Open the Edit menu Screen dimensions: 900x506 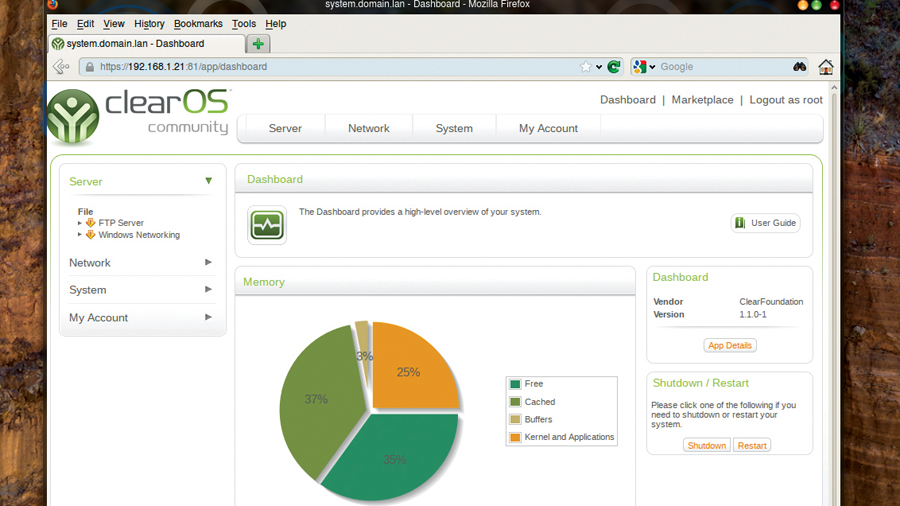click(x=85, y=24)
